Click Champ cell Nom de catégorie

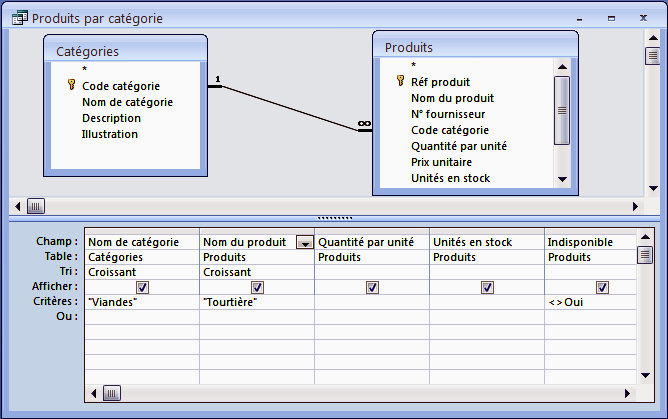(x=142, y=242)
